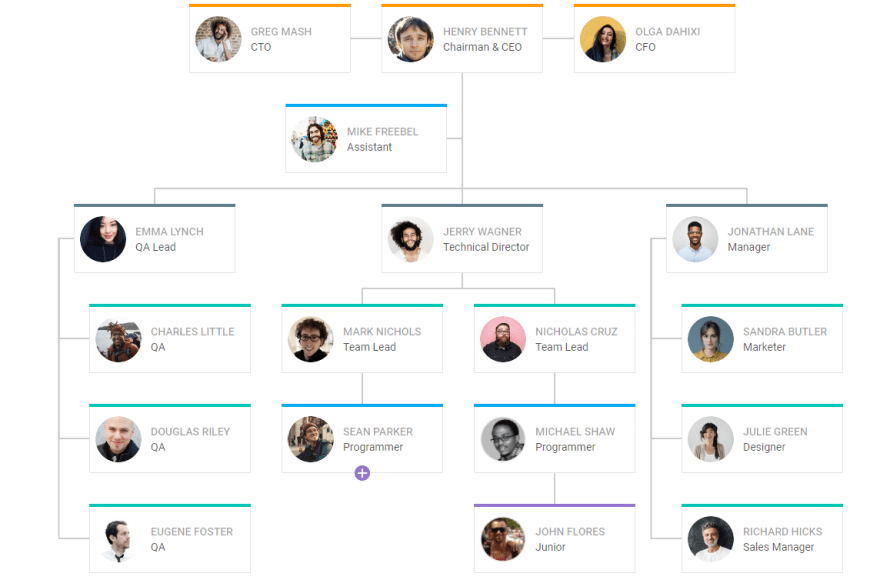Screen dimensions: 880x580
Task: Click Jonathan Lane's avatar image
Action: pos(695,239)
